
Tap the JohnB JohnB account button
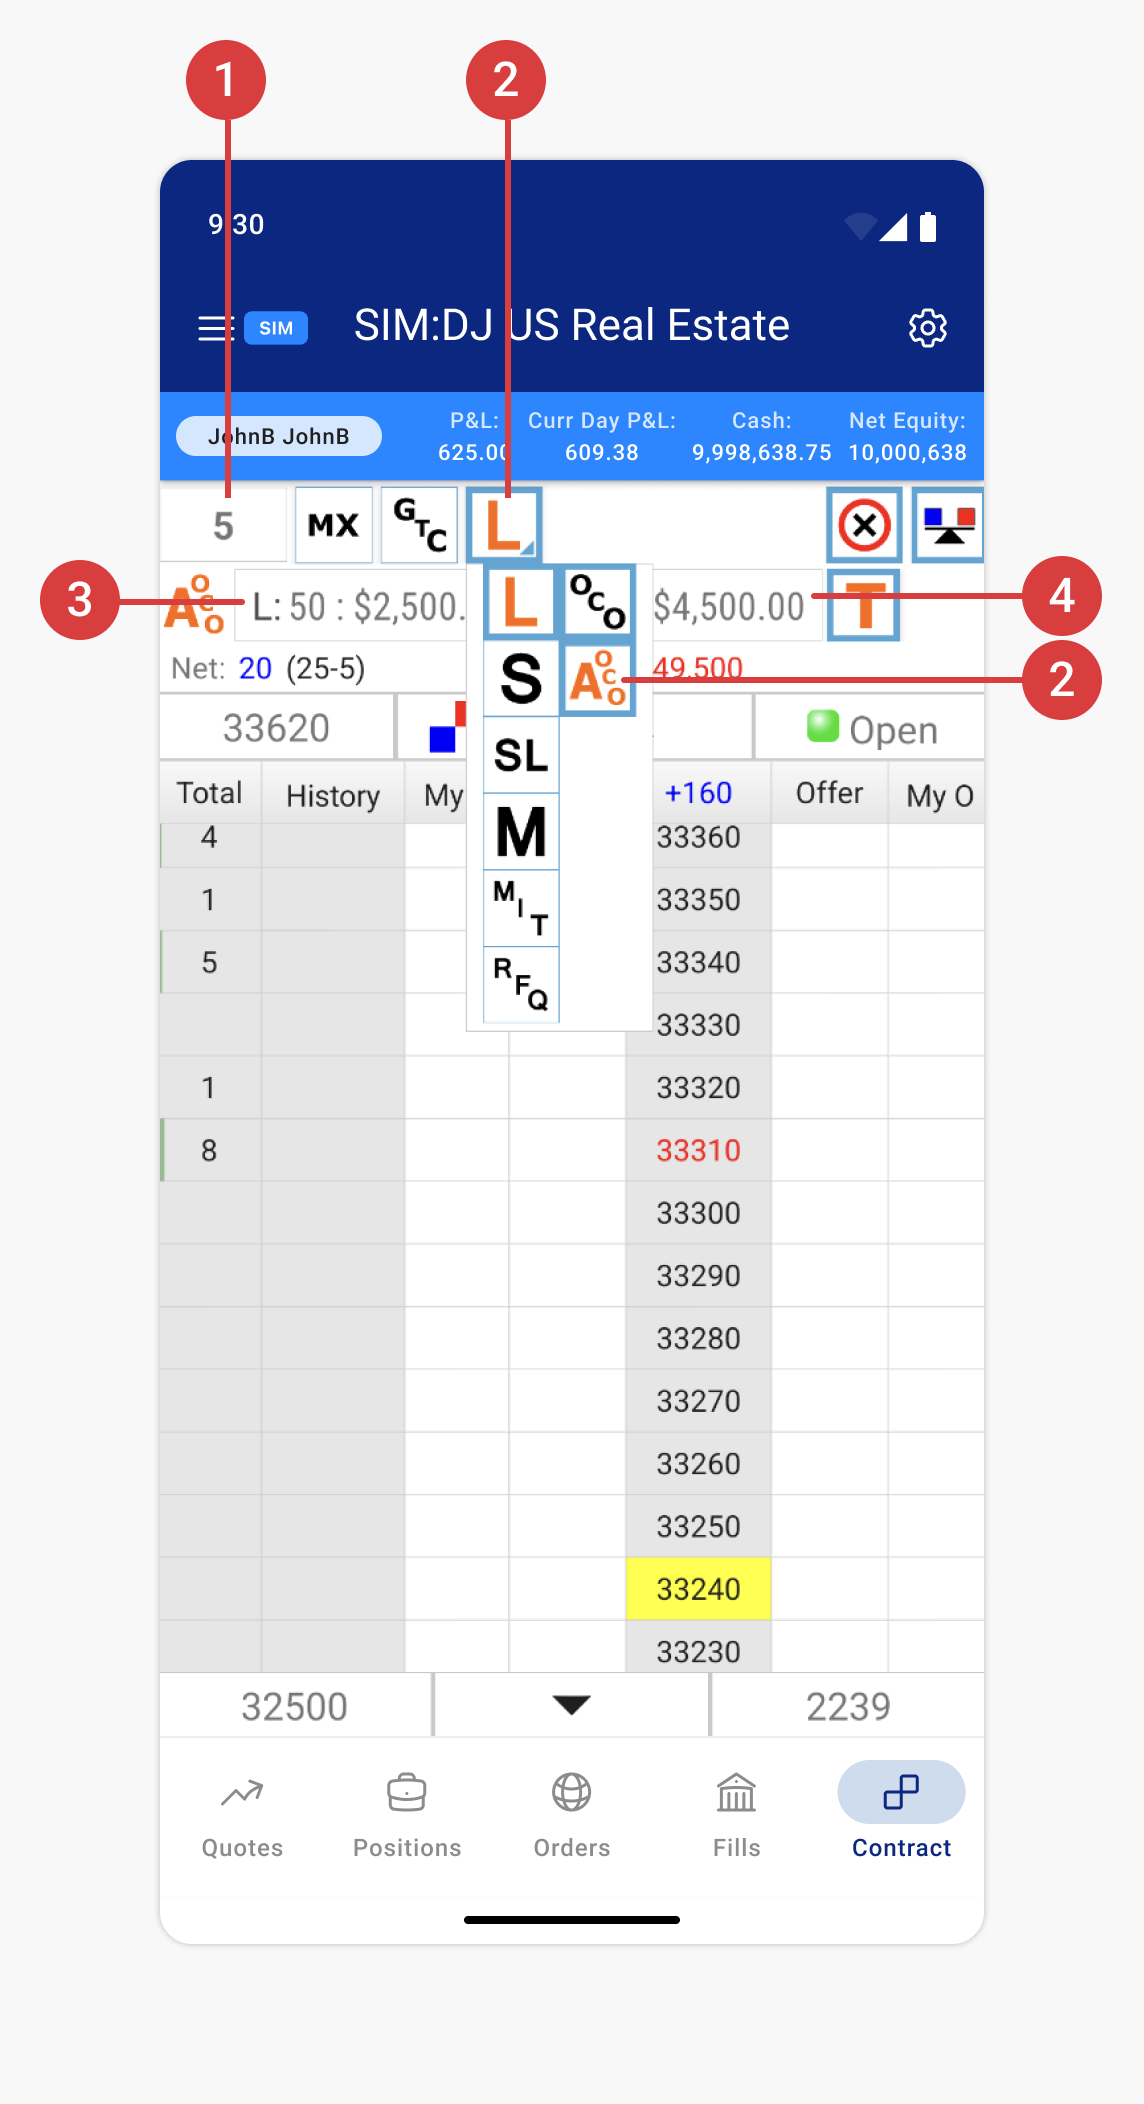tap(278, 436)
